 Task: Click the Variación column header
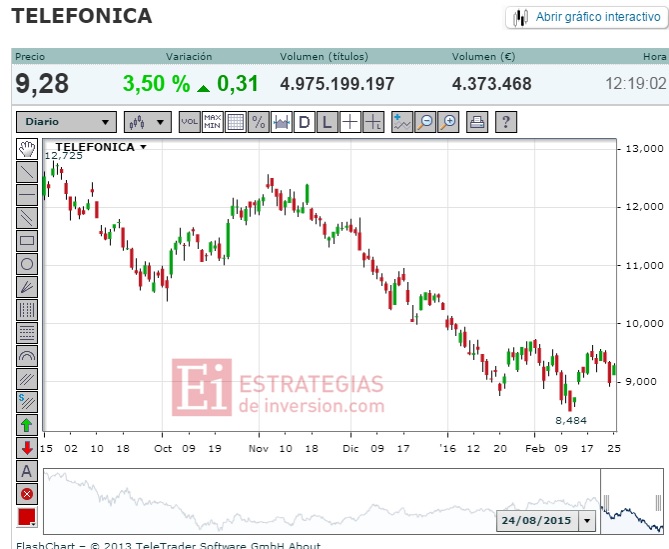pyautogui.click(x=189, y=56)
